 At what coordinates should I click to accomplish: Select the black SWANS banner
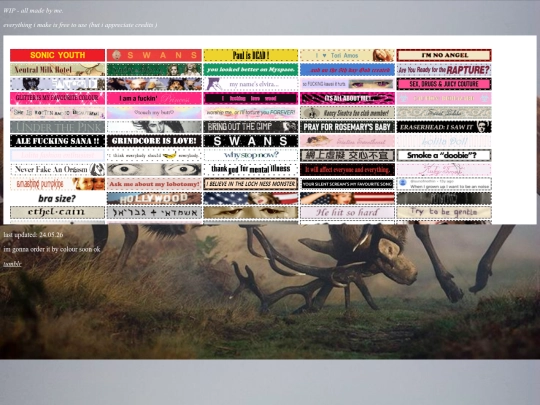point(251,141)
